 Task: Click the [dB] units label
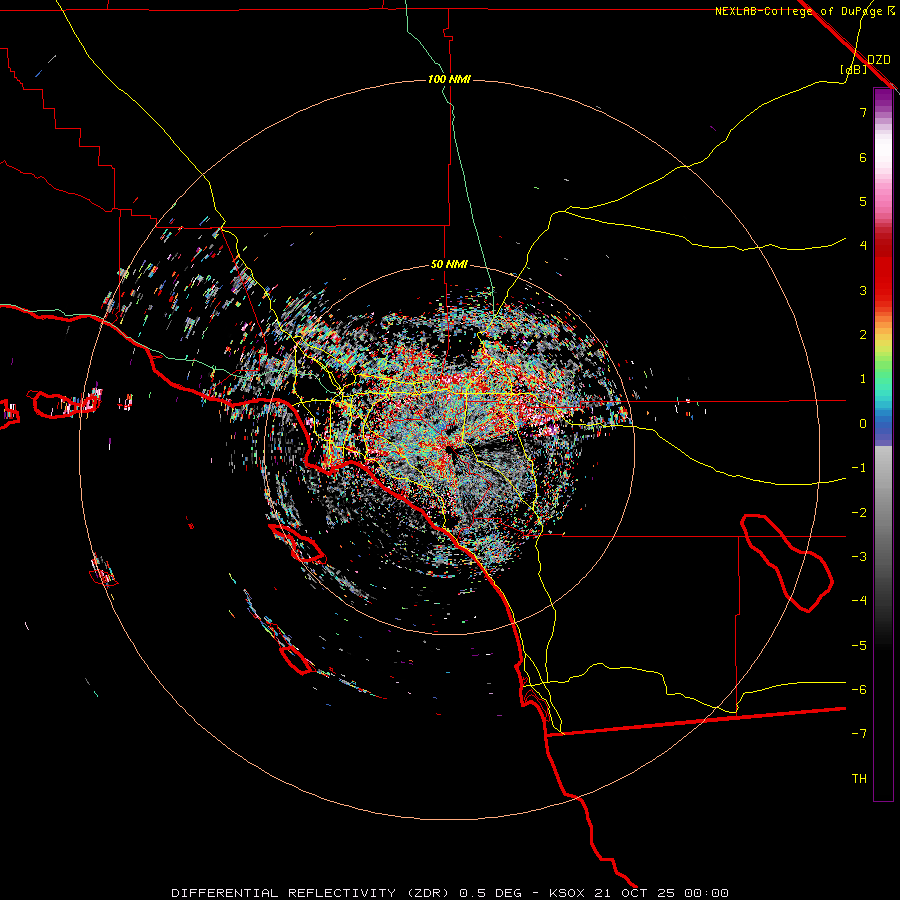(854, 70)
